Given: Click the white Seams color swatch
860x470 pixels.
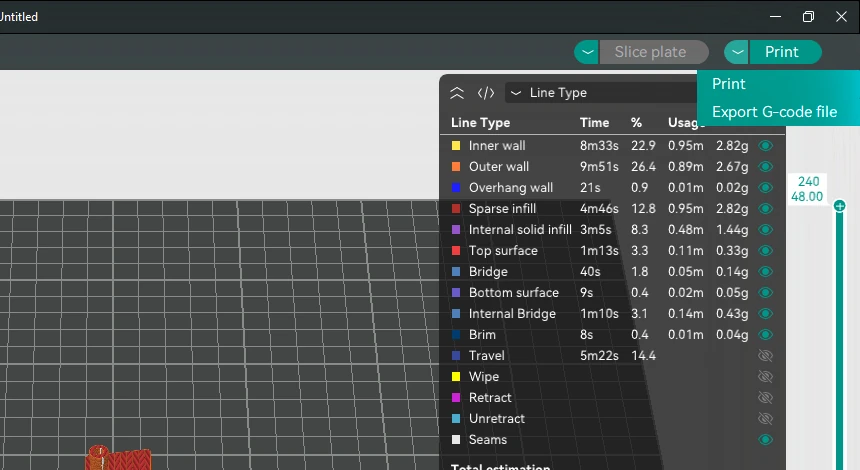Looking at the screenshot, I should click(x=456, y=439).
